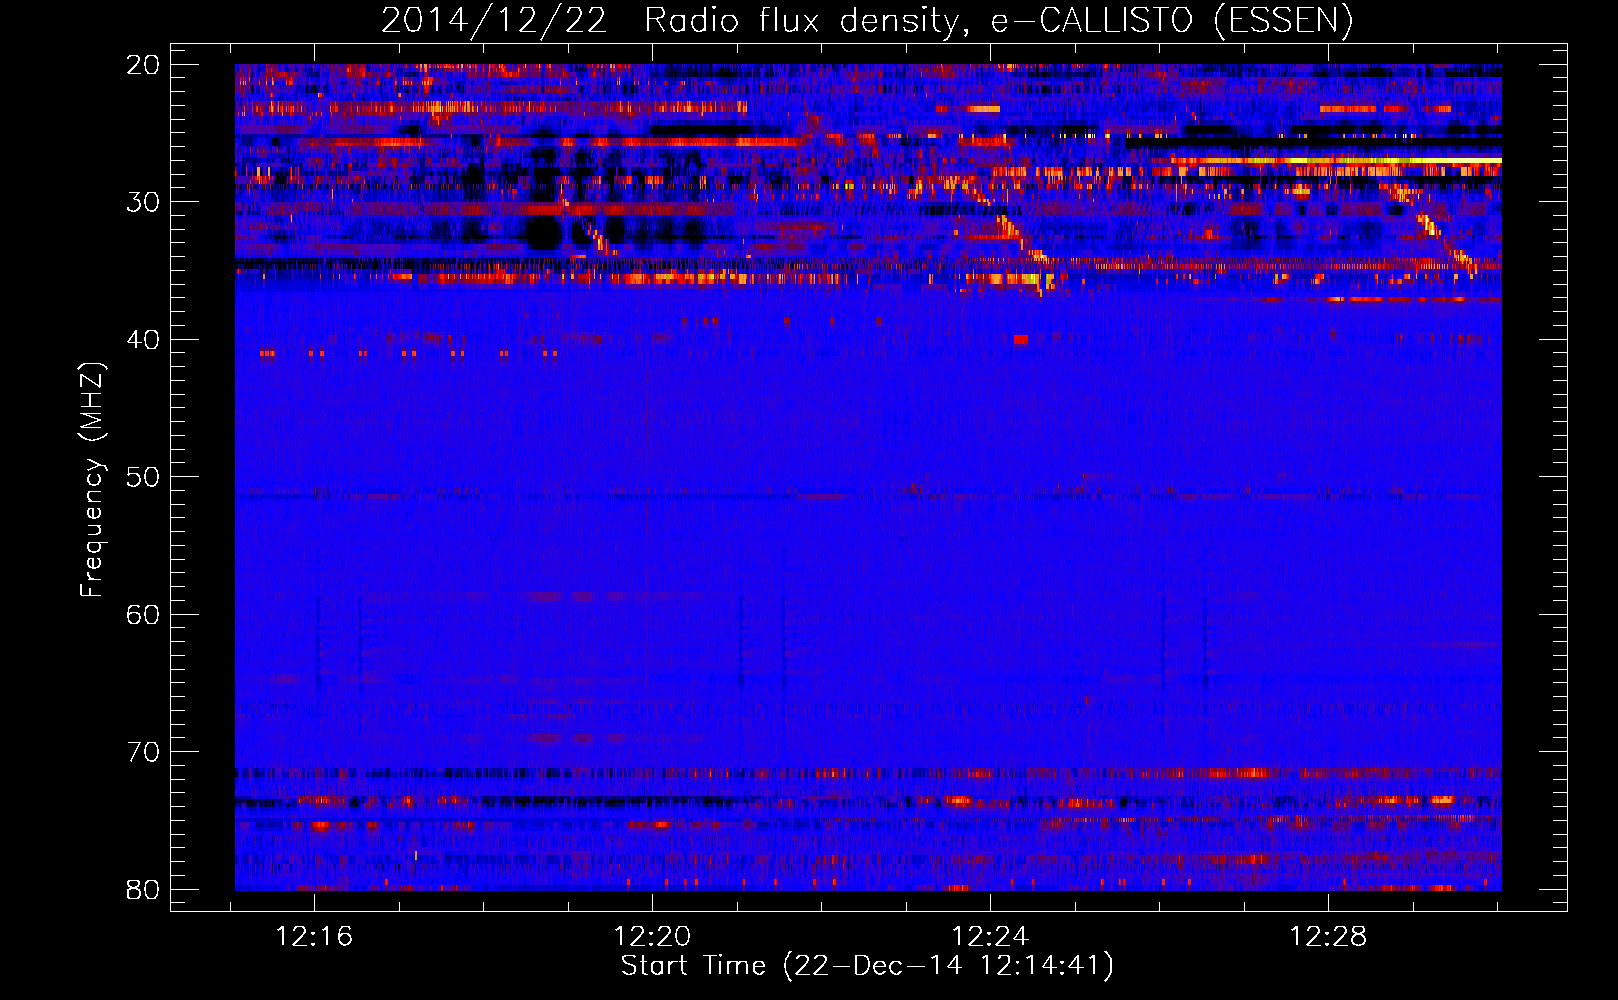This screenshot has width=1618, height=1000.
Task: Click the 70 MHz frequency tick label
Action: tap(145, 752)
